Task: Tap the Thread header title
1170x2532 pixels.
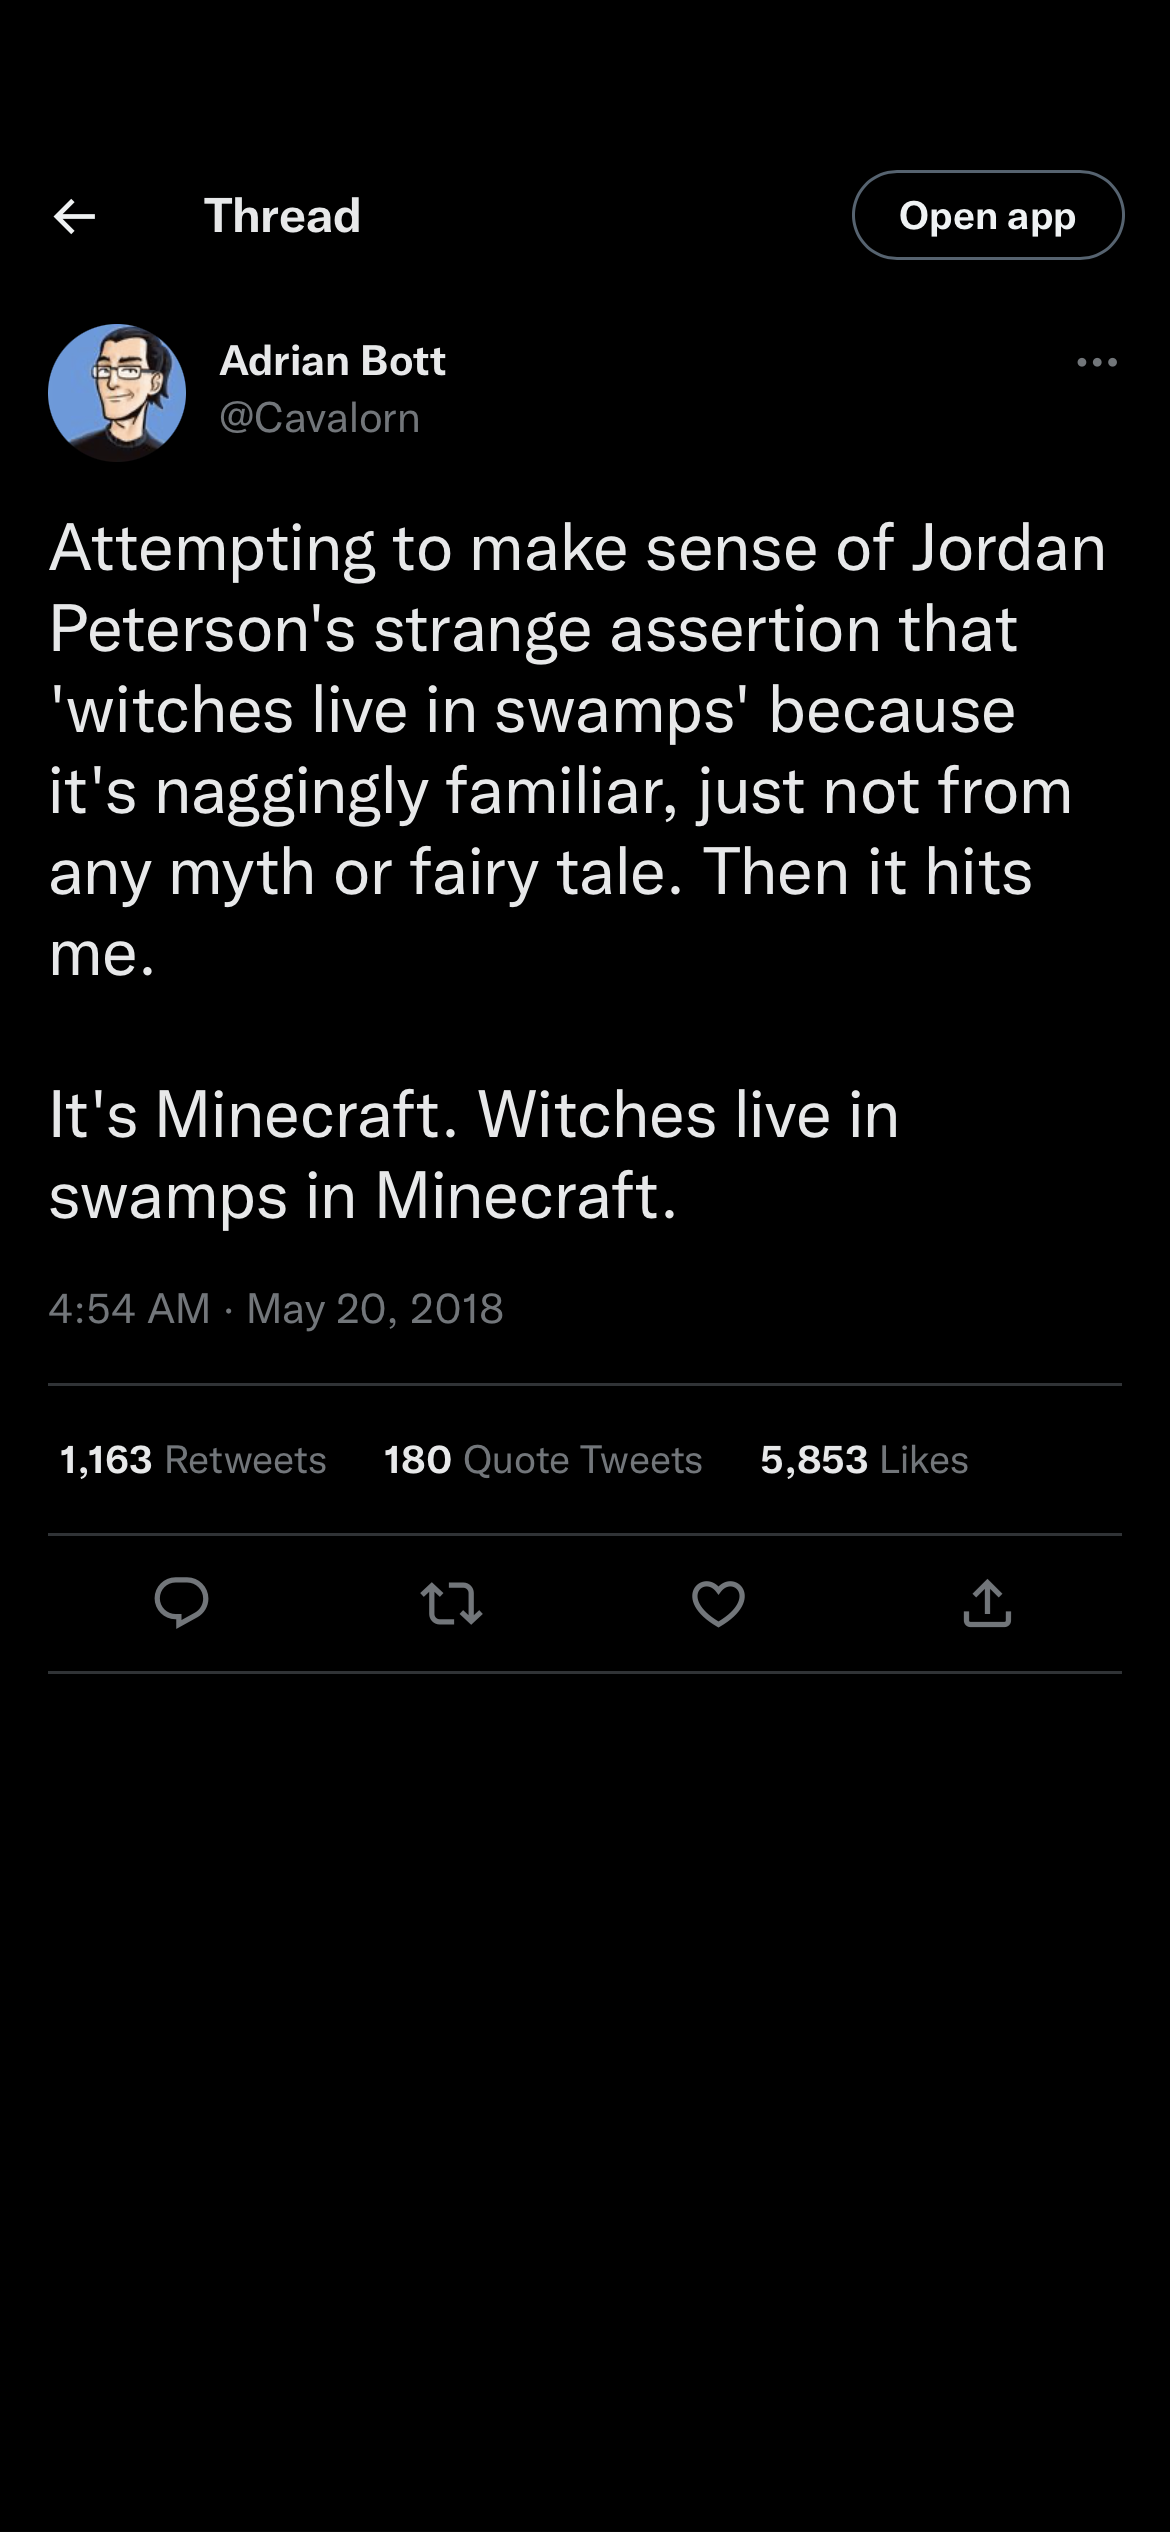Action: pyautogui.click(x=282, y=216)
